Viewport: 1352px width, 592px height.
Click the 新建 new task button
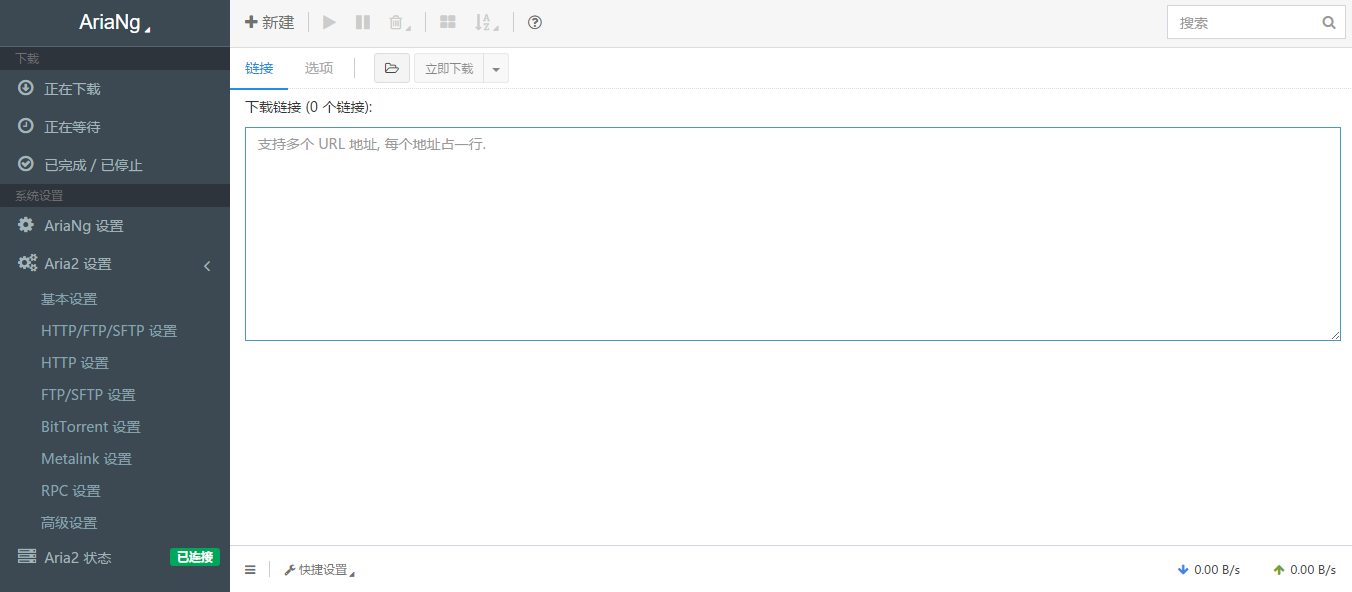(x=269, y=22)
